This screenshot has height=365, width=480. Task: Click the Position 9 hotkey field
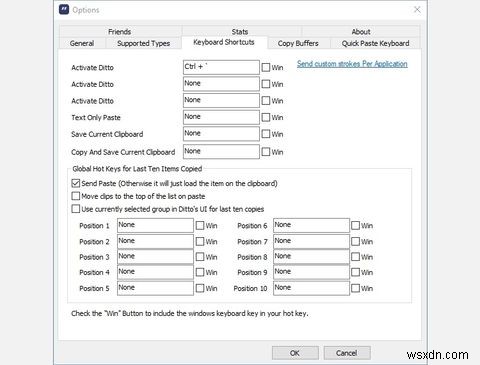point(311,272)
